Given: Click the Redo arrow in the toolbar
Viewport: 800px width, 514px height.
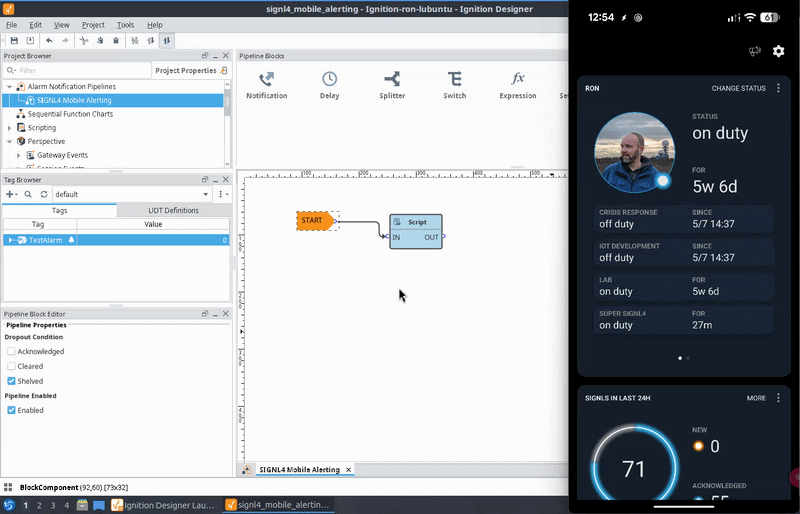Looking at the screenshot, I should tap(65, 40).
